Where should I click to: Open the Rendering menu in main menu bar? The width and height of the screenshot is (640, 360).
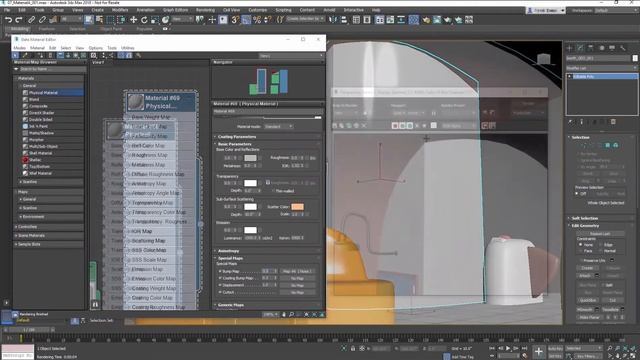205,10
